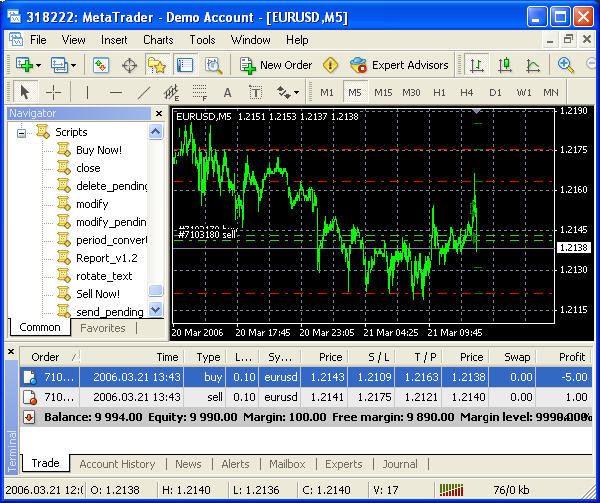Screen dimensions: 600x503
Task: Click the New Order button
Action: tap(276, 65)
